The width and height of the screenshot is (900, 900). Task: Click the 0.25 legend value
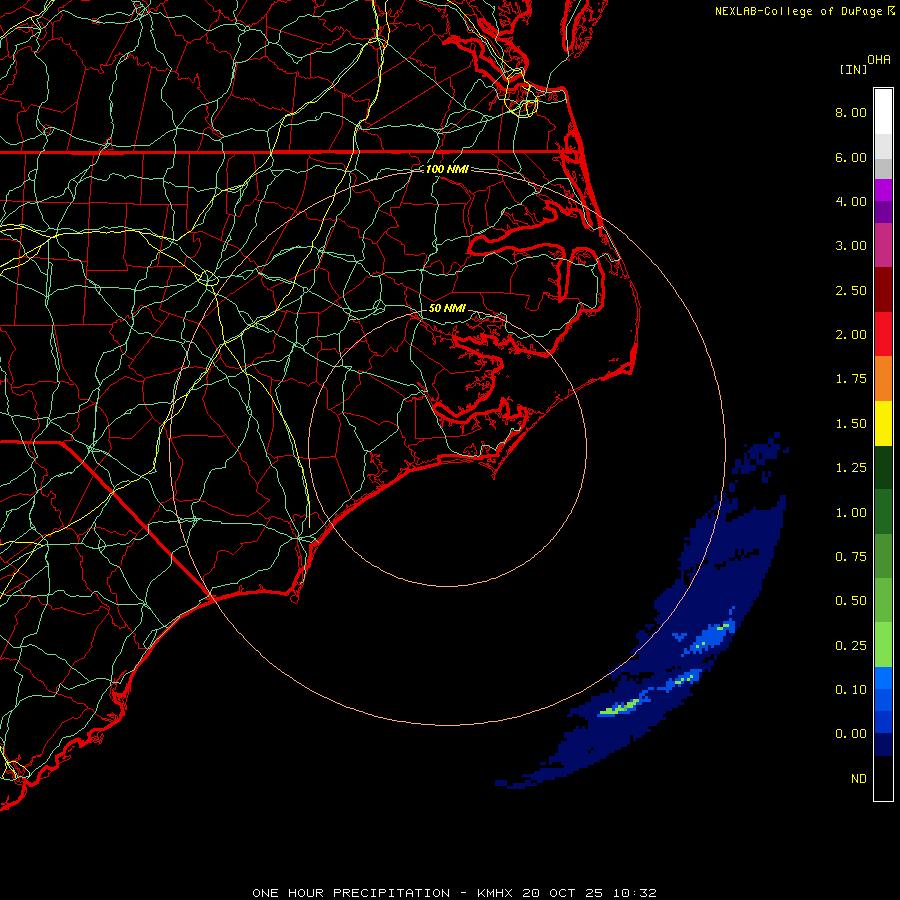click(x=851, y=646)
